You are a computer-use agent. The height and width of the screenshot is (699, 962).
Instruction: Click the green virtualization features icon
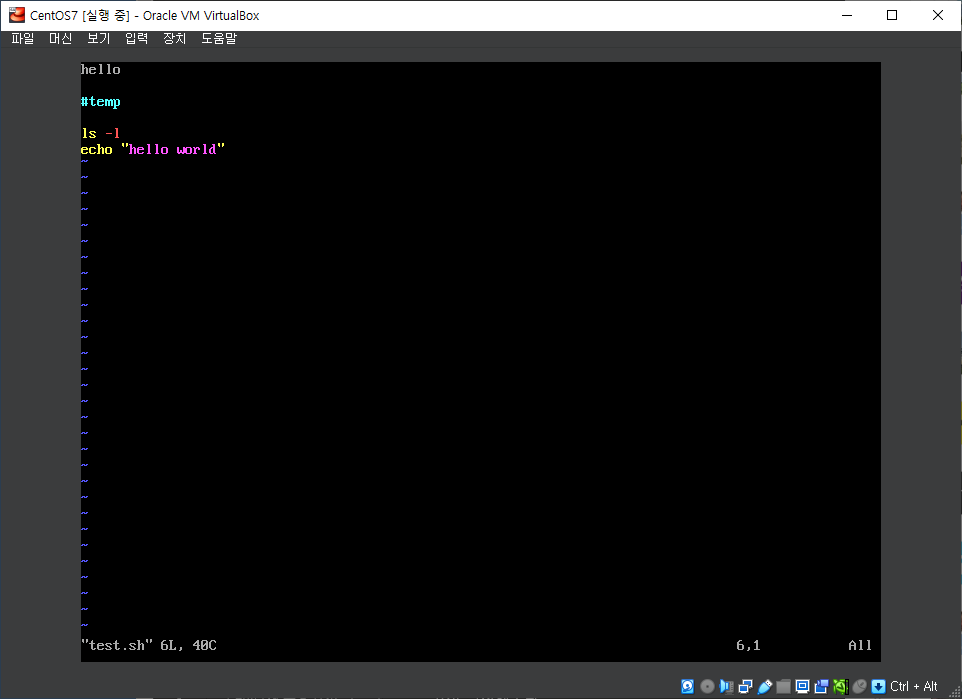tap(840, 686)
